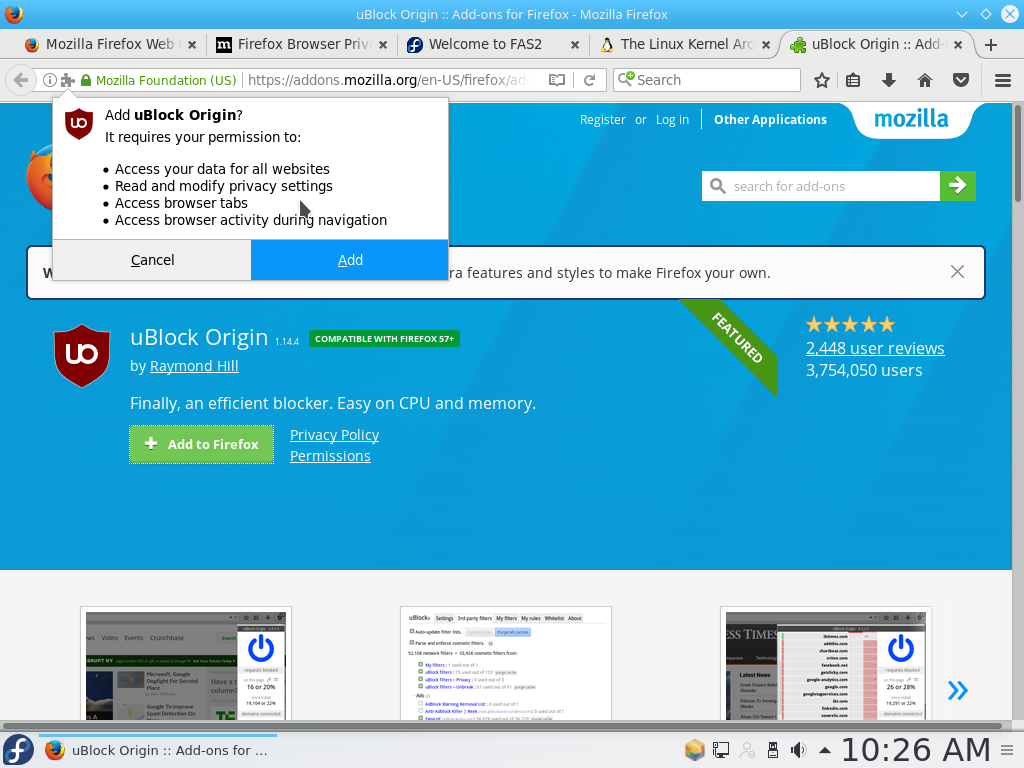Click the 10:26 AM clock
Viewport: 1024px width, 768px height.
916,750
